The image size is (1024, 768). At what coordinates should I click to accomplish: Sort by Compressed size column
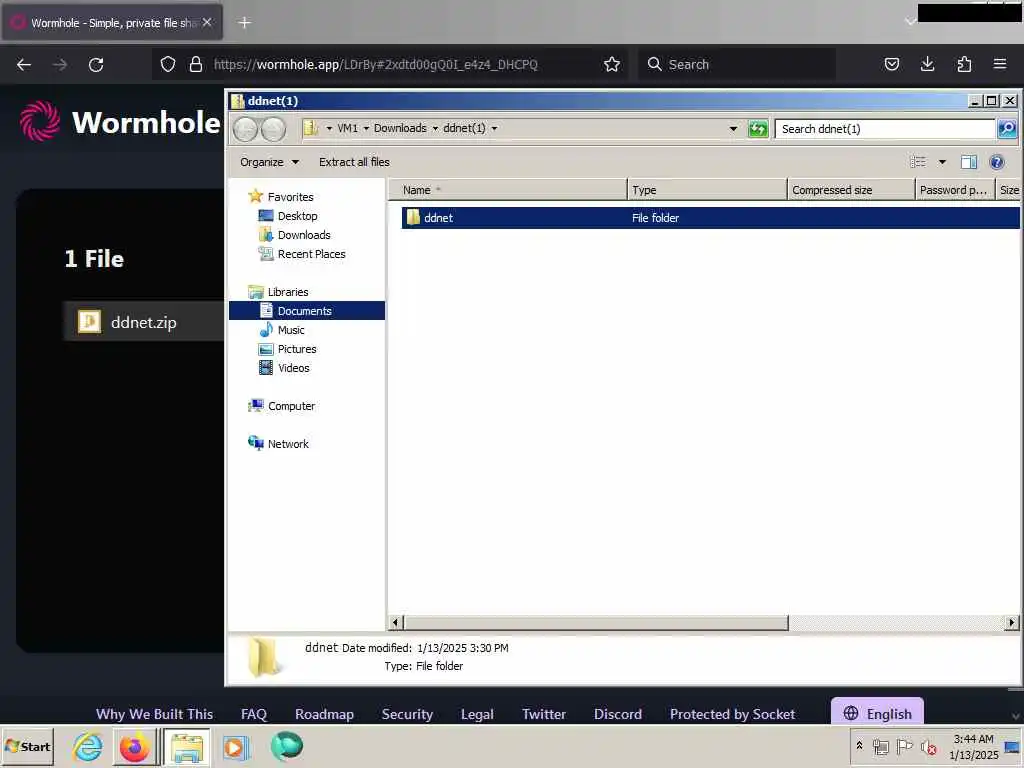coord(851,190)
